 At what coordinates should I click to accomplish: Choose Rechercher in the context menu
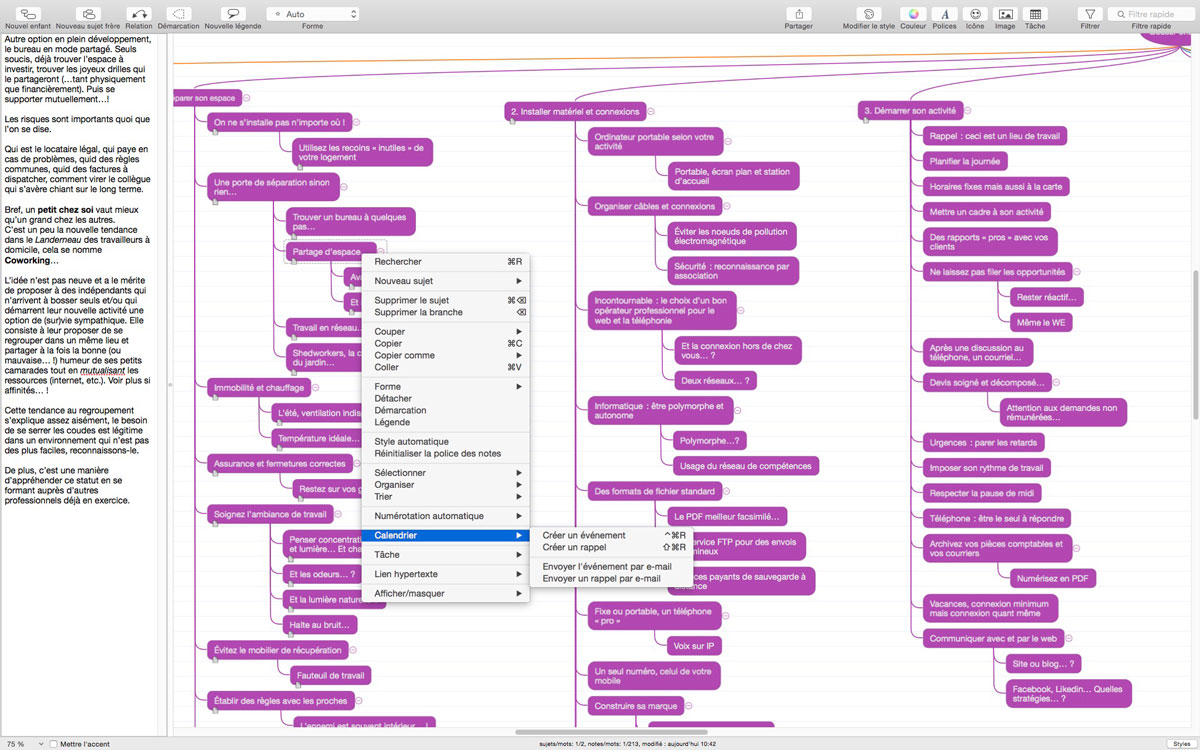[446, 262]
